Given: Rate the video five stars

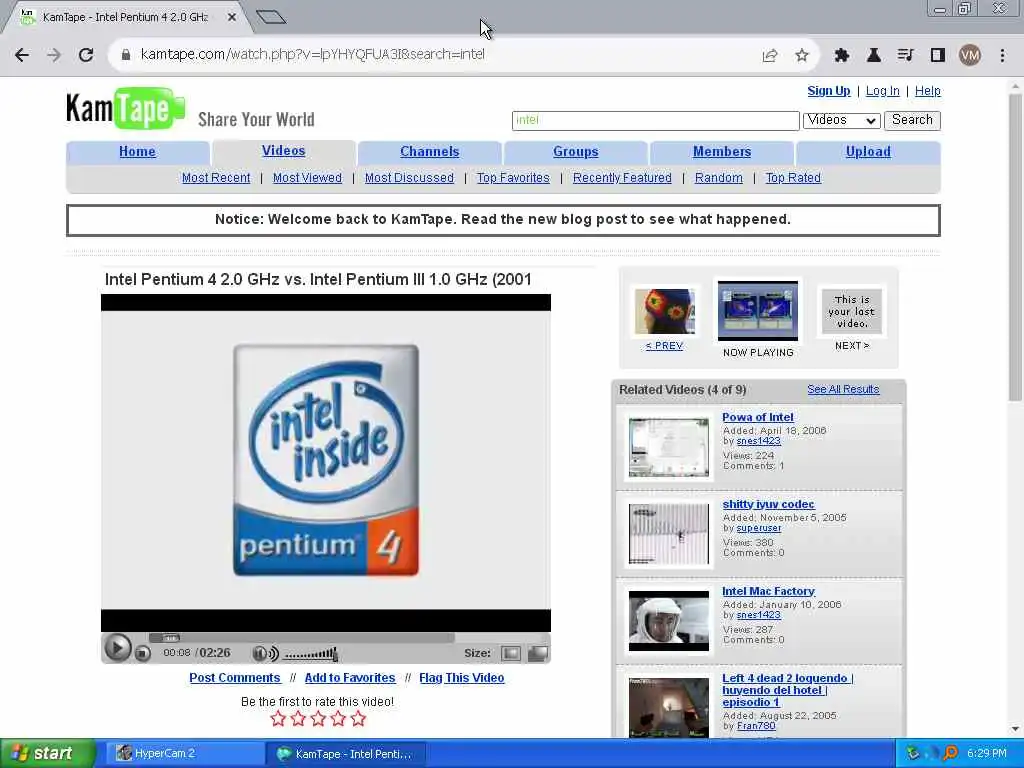Looking at the screenshot, I should (x=359, y=719).
